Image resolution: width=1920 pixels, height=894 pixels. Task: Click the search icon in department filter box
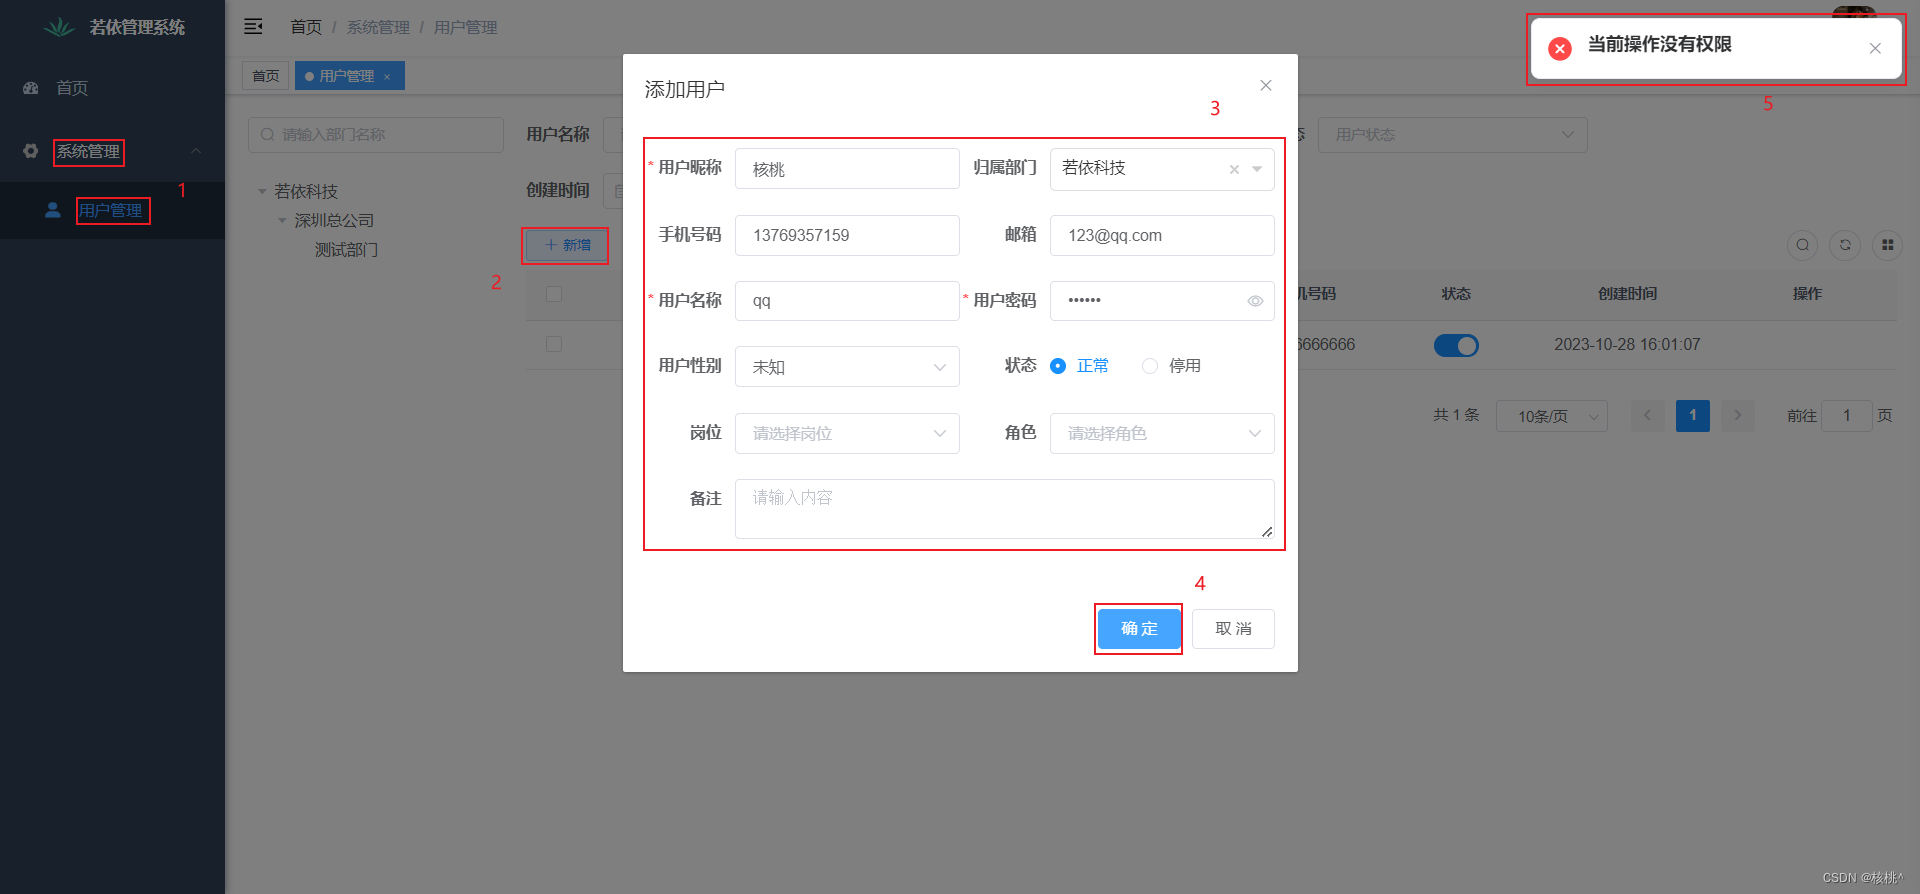click(267, 135)
